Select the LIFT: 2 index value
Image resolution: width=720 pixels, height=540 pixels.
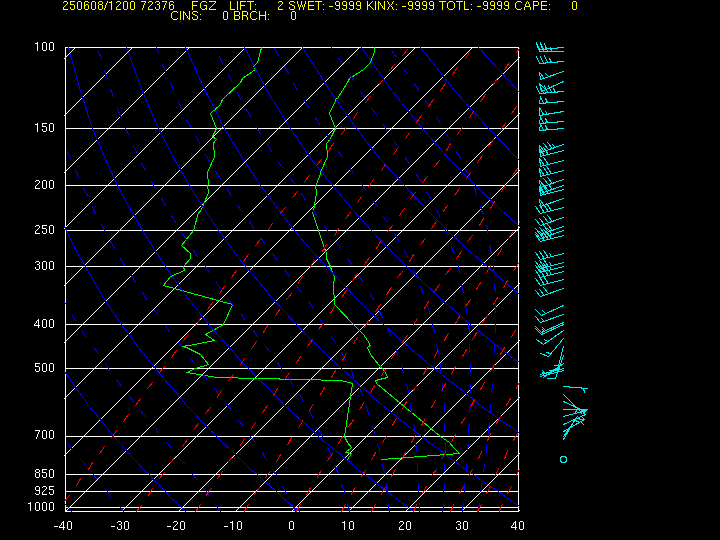[x=256, y=6]
